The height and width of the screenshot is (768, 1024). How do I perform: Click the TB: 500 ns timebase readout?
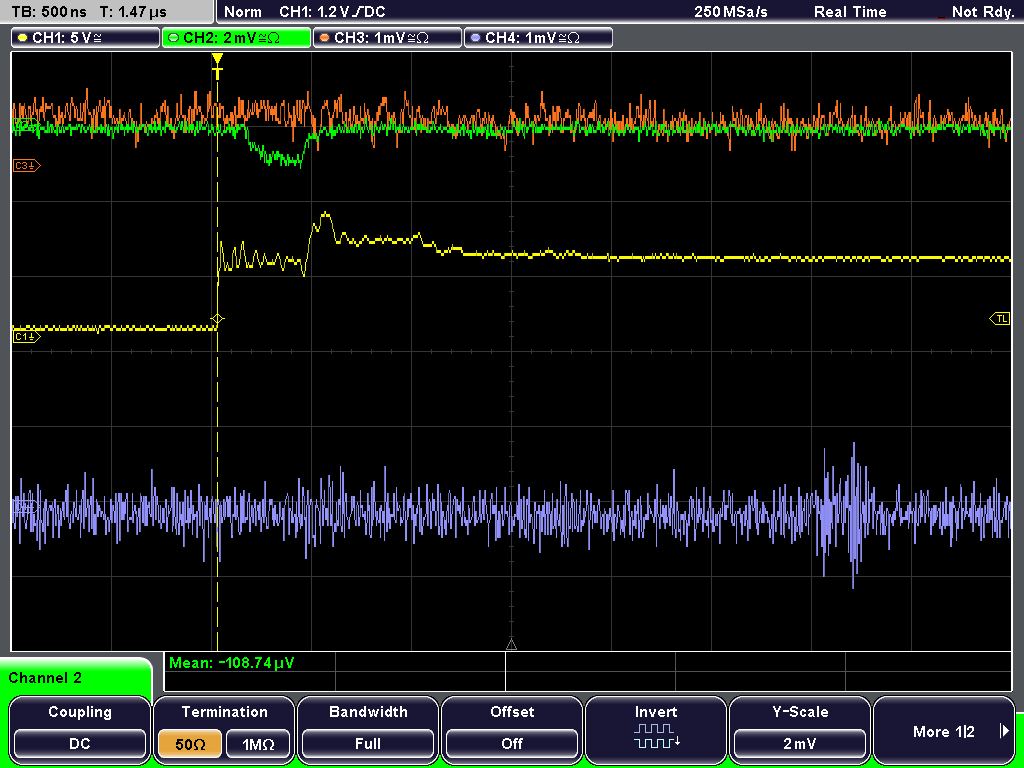tap(50, 12)
